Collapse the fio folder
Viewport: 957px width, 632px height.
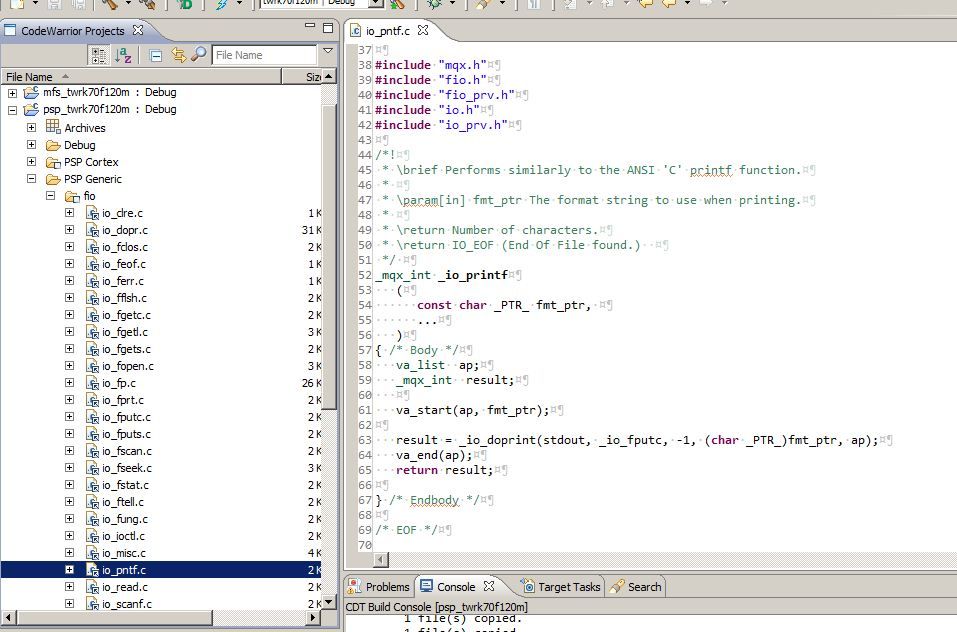point(51,196)
